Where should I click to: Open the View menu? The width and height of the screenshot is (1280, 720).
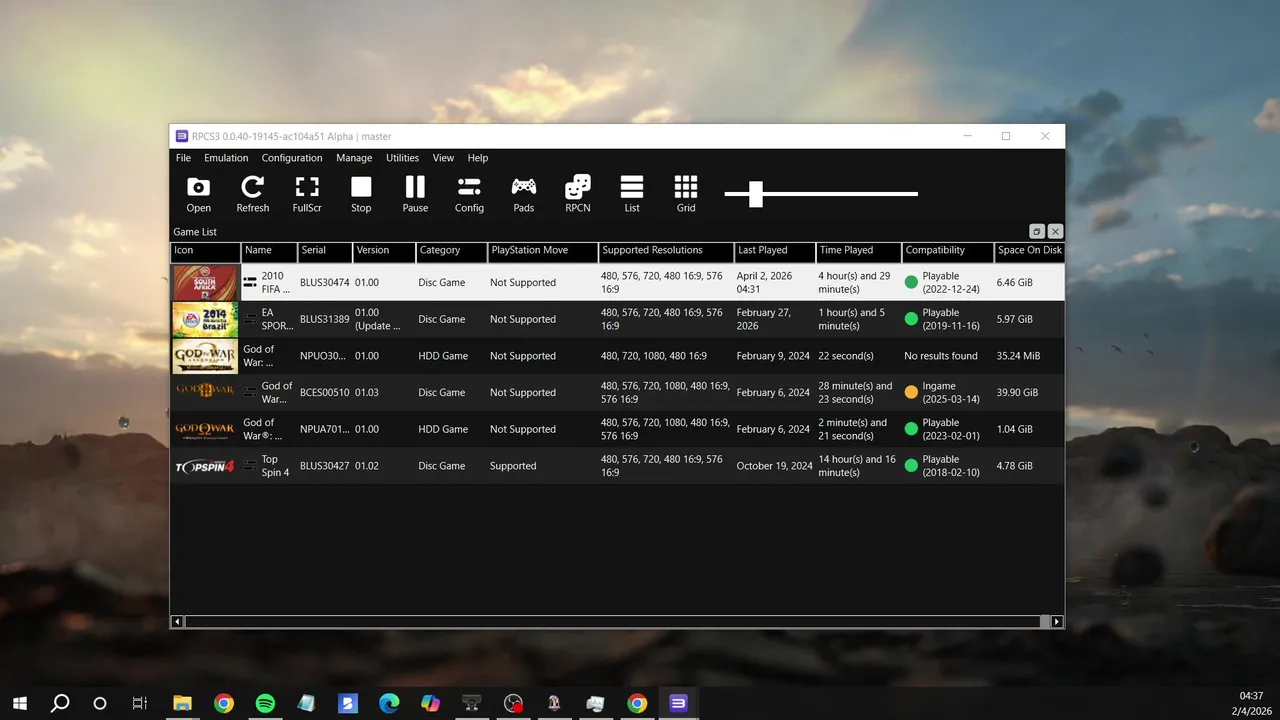tap(443, 158)
